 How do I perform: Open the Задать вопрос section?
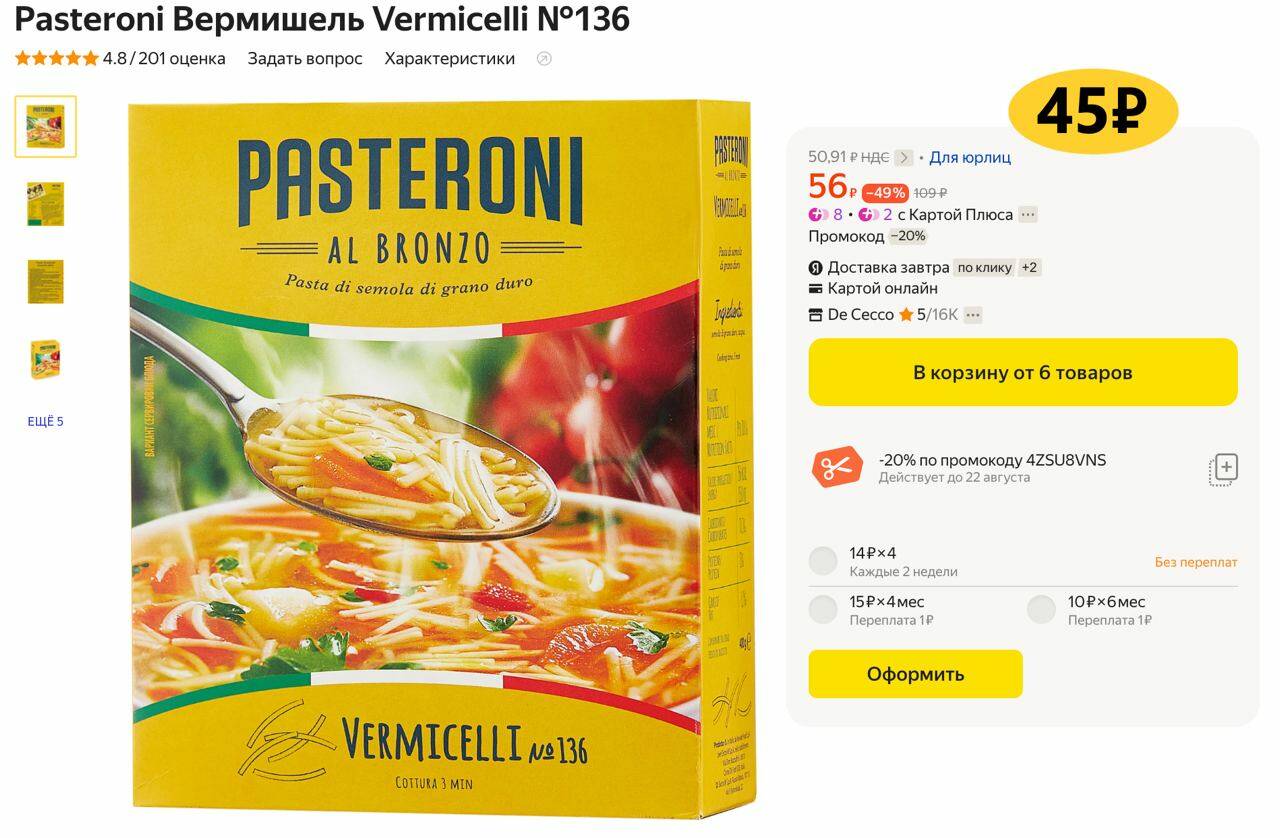(x=305, y=59)
